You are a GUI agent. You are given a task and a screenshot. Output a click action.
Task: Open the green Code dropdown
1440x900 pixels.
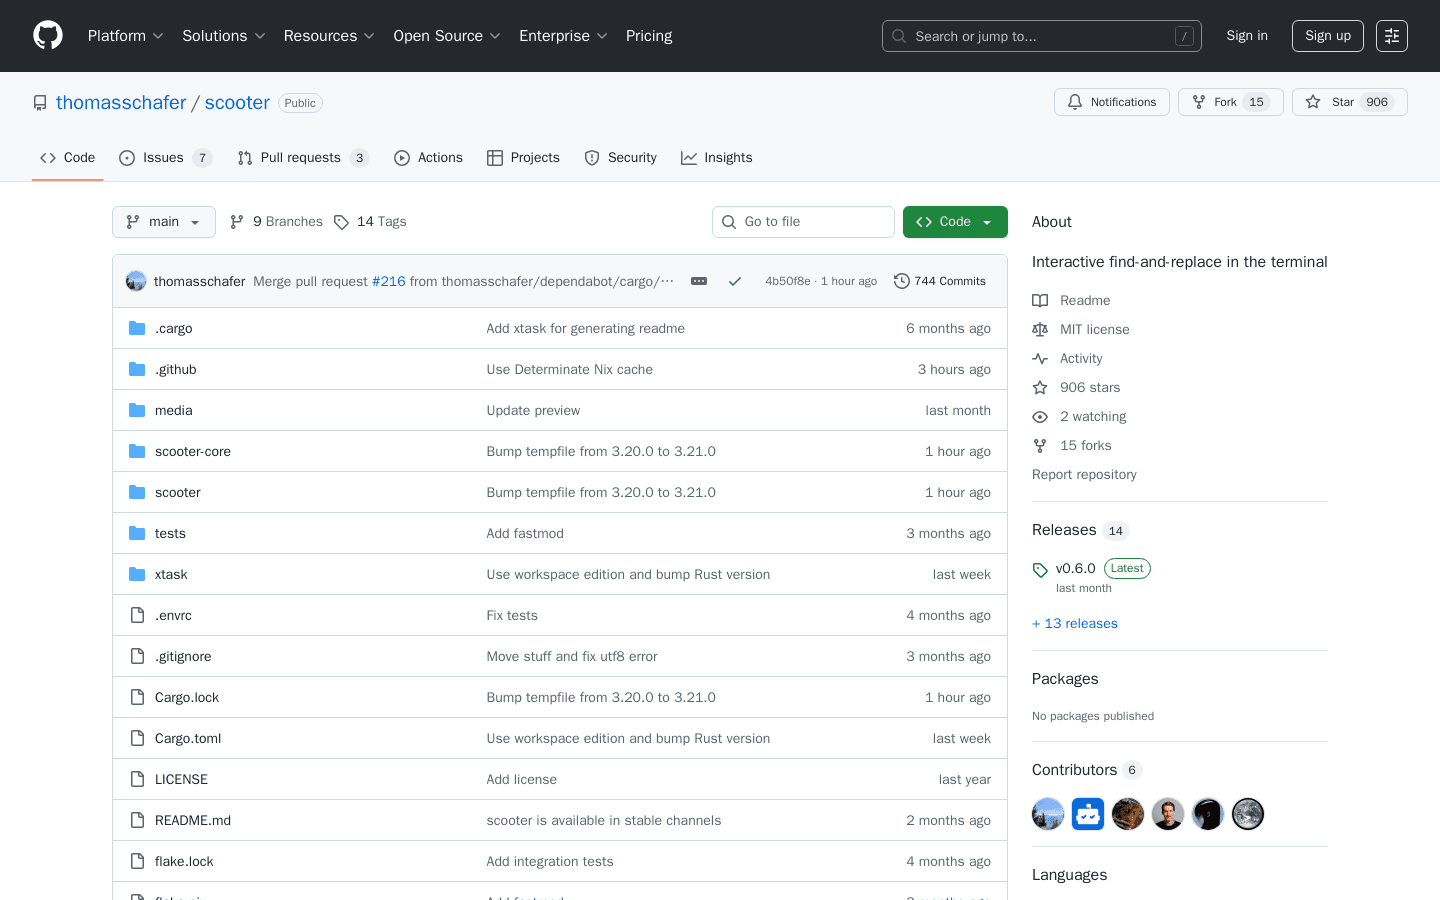pyautogui.click(x=954, y=221)
